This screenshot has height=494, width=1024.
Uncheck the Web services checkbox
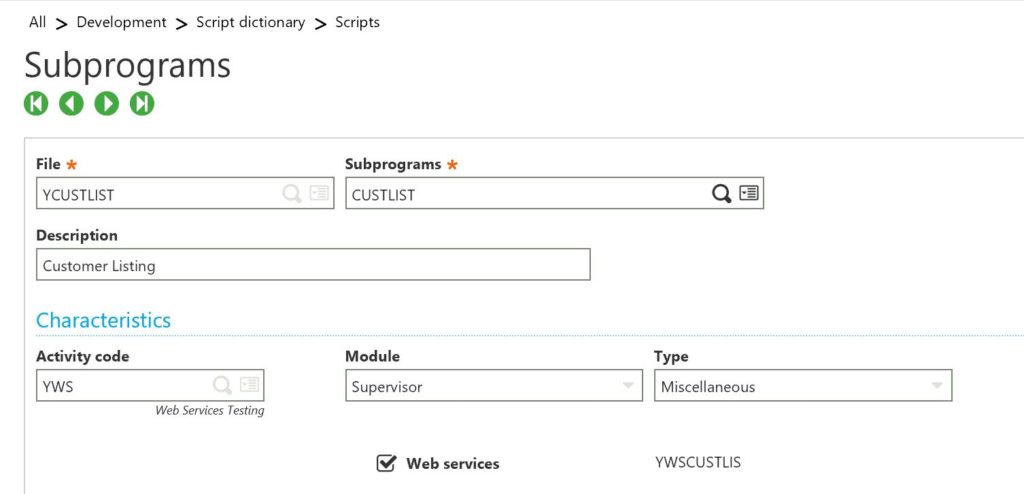[x=386, y=463]
